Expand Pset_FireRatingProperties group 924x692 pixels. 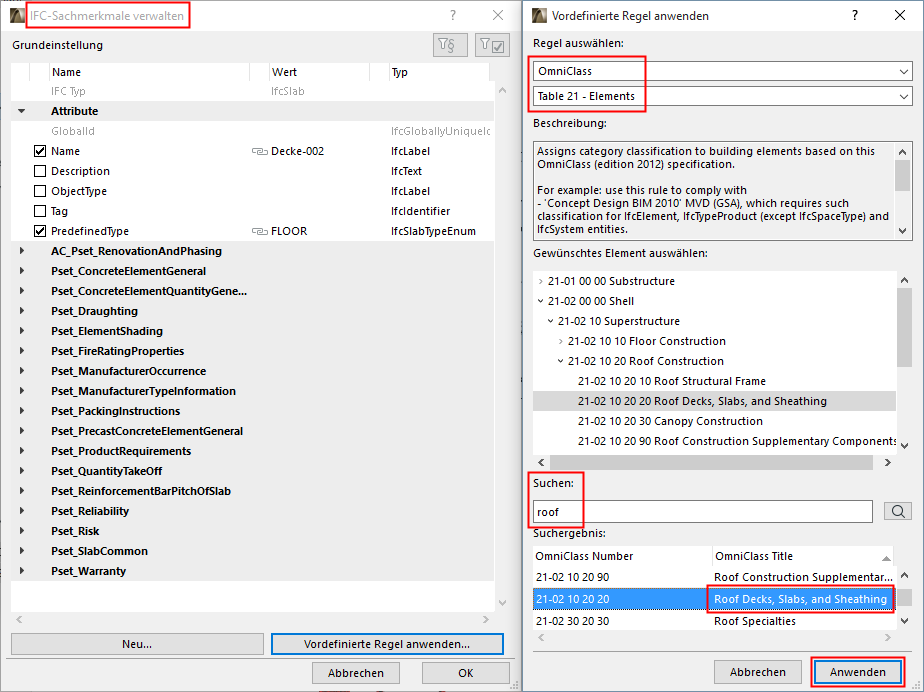(x=22, y=351)
